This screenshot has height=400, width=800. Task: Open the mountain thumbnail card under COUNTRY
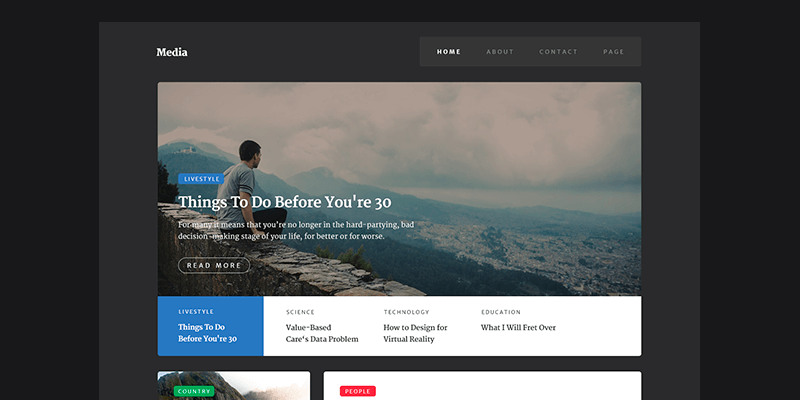tap(234, 386)
